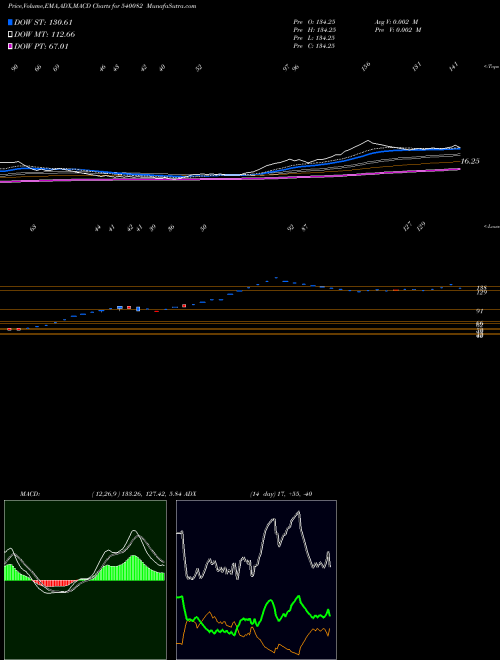The height and width of the screenshot is (660, 500).
Task: Click the 156 top label above price peak
Action: (366, 66)
